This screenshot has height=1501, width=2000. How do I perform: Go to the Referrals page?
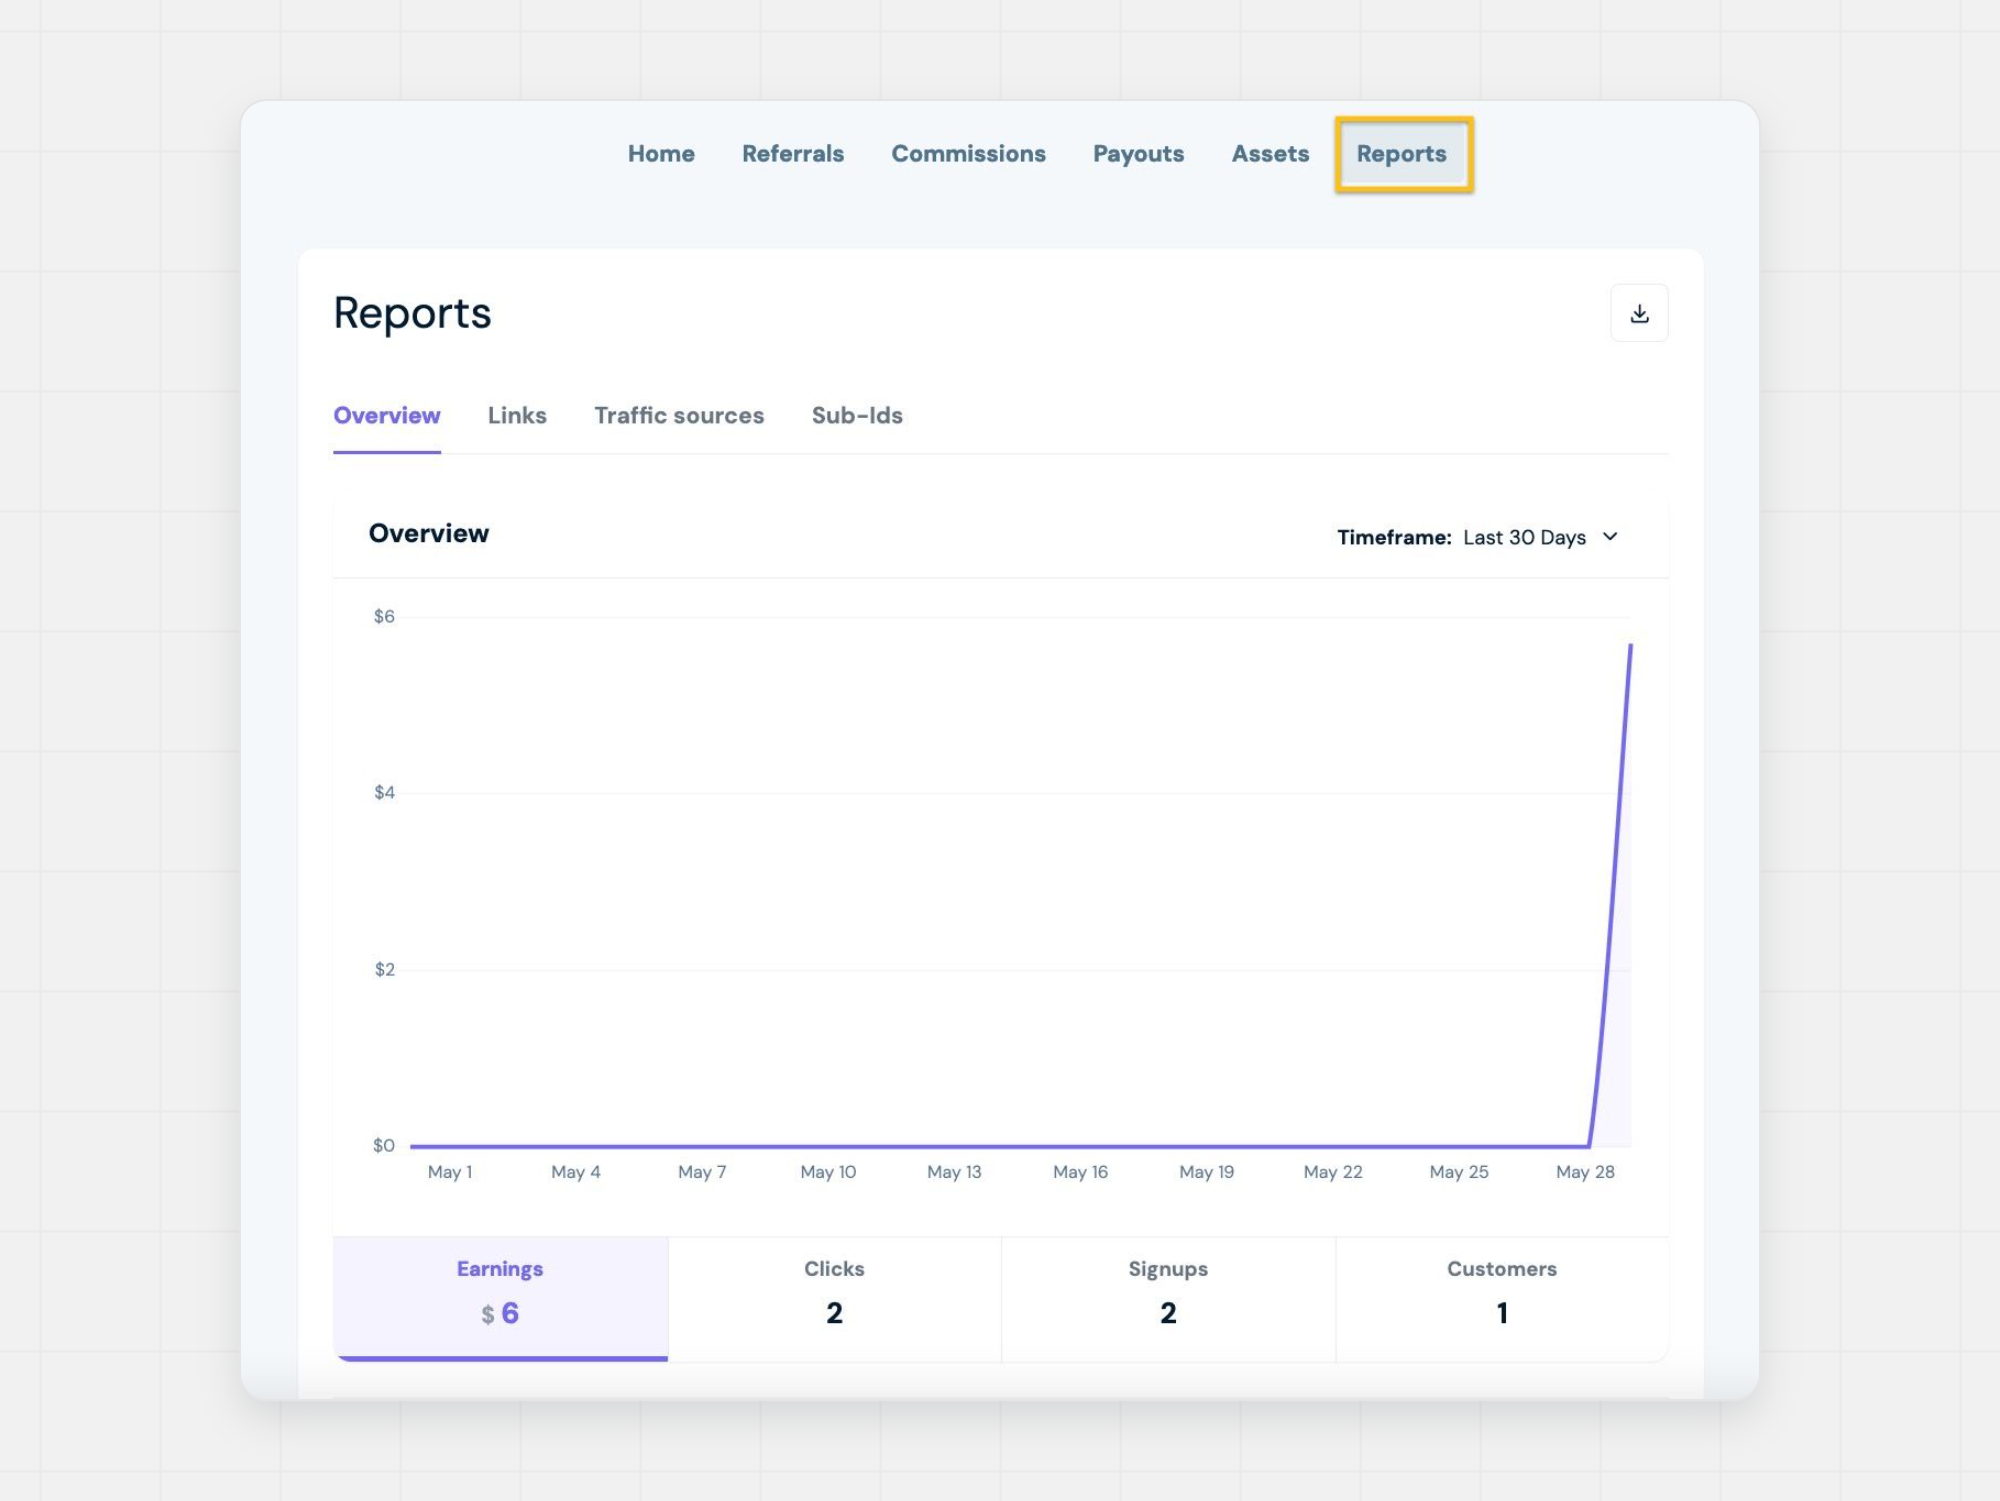(x=793, y=154)
